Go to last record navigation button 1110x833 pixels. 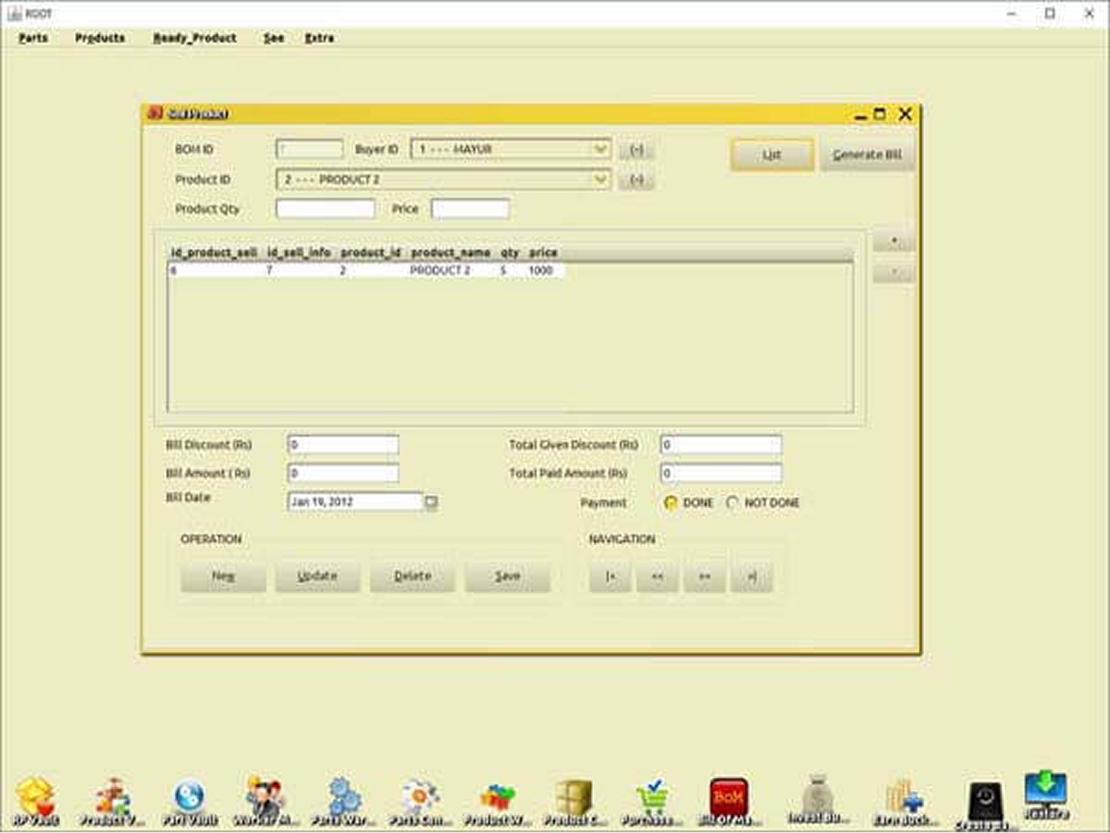coord(752,577)
